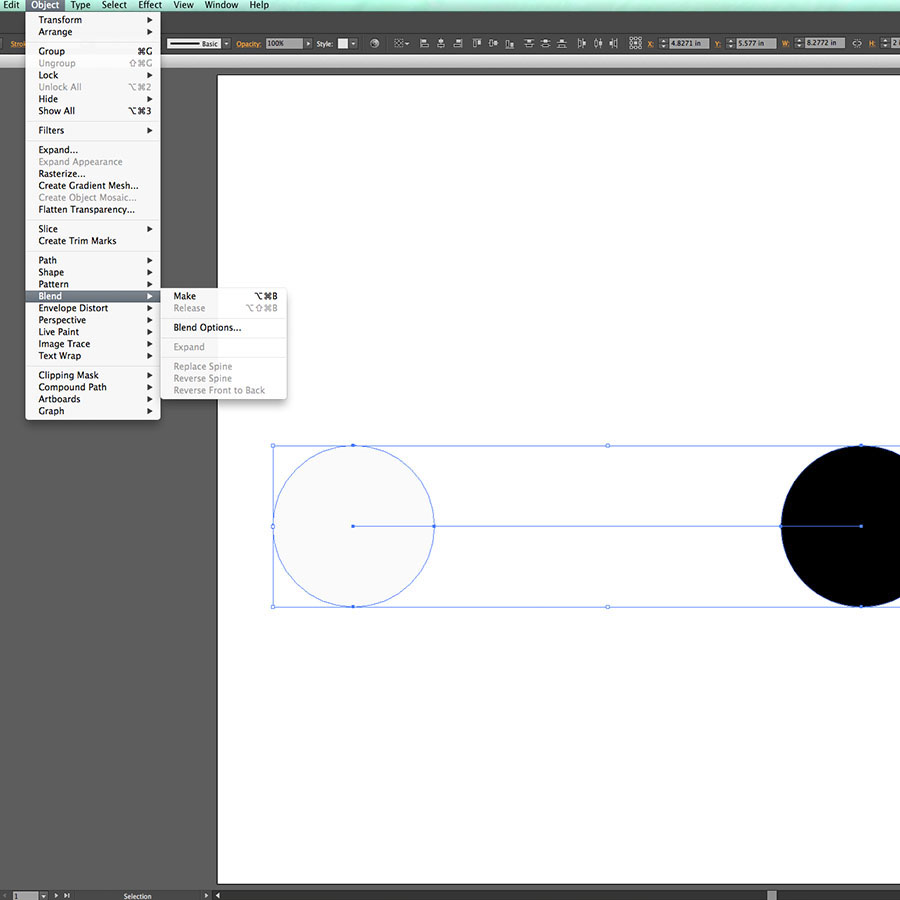This screenshot has width=900, height=900.
Task: Open the Style swatch dropdown arrow
Action: [354, 44]
